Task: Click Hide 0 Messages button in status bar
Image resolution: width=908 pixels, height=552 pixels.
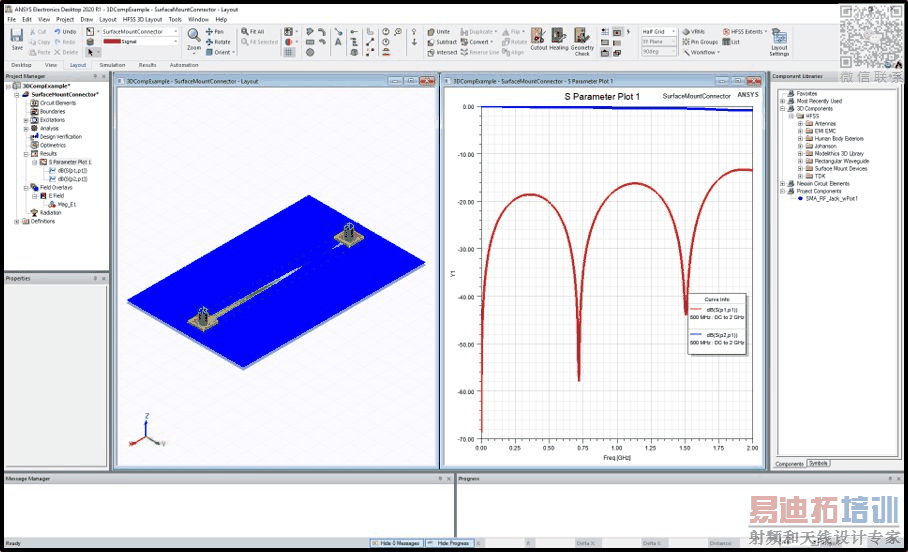Action: coord(397,543)
